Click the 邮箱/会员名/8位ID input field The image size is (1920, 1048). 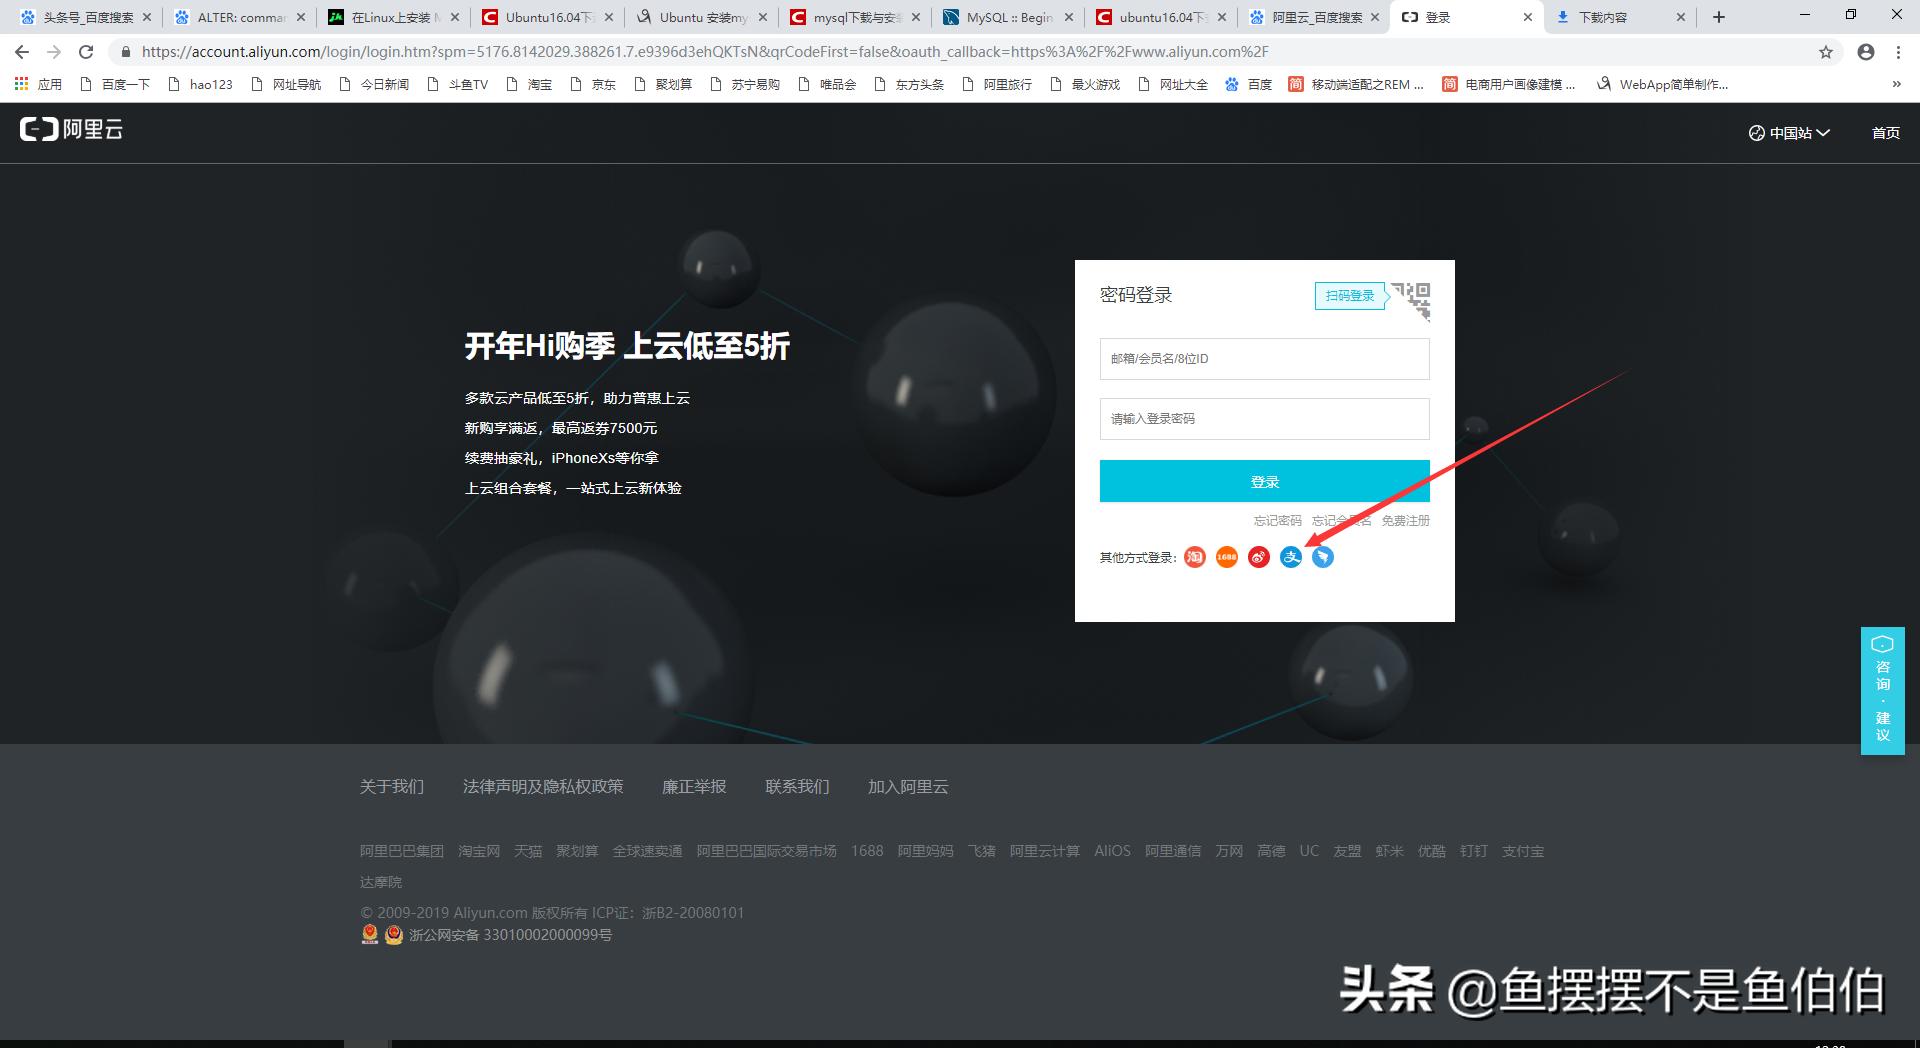(1263, 358)
